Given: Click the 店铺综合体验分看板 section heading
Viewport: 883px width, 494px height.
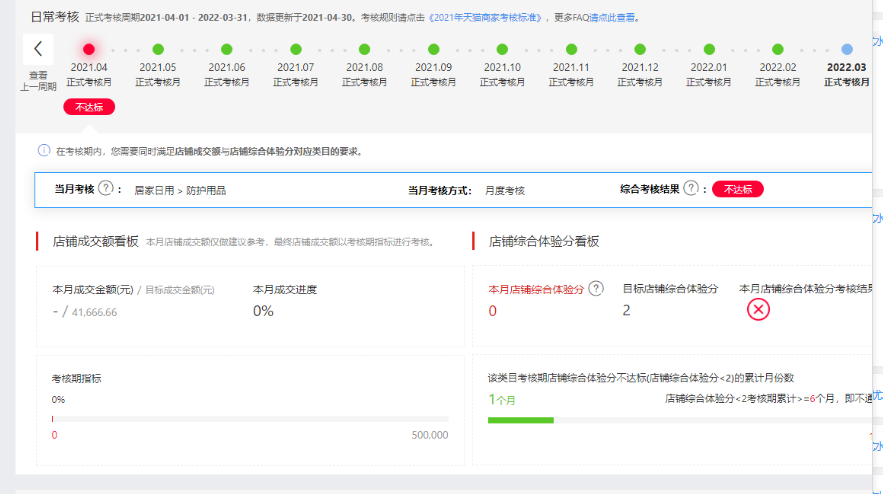Looking at the screenshot, I should 543,241.
